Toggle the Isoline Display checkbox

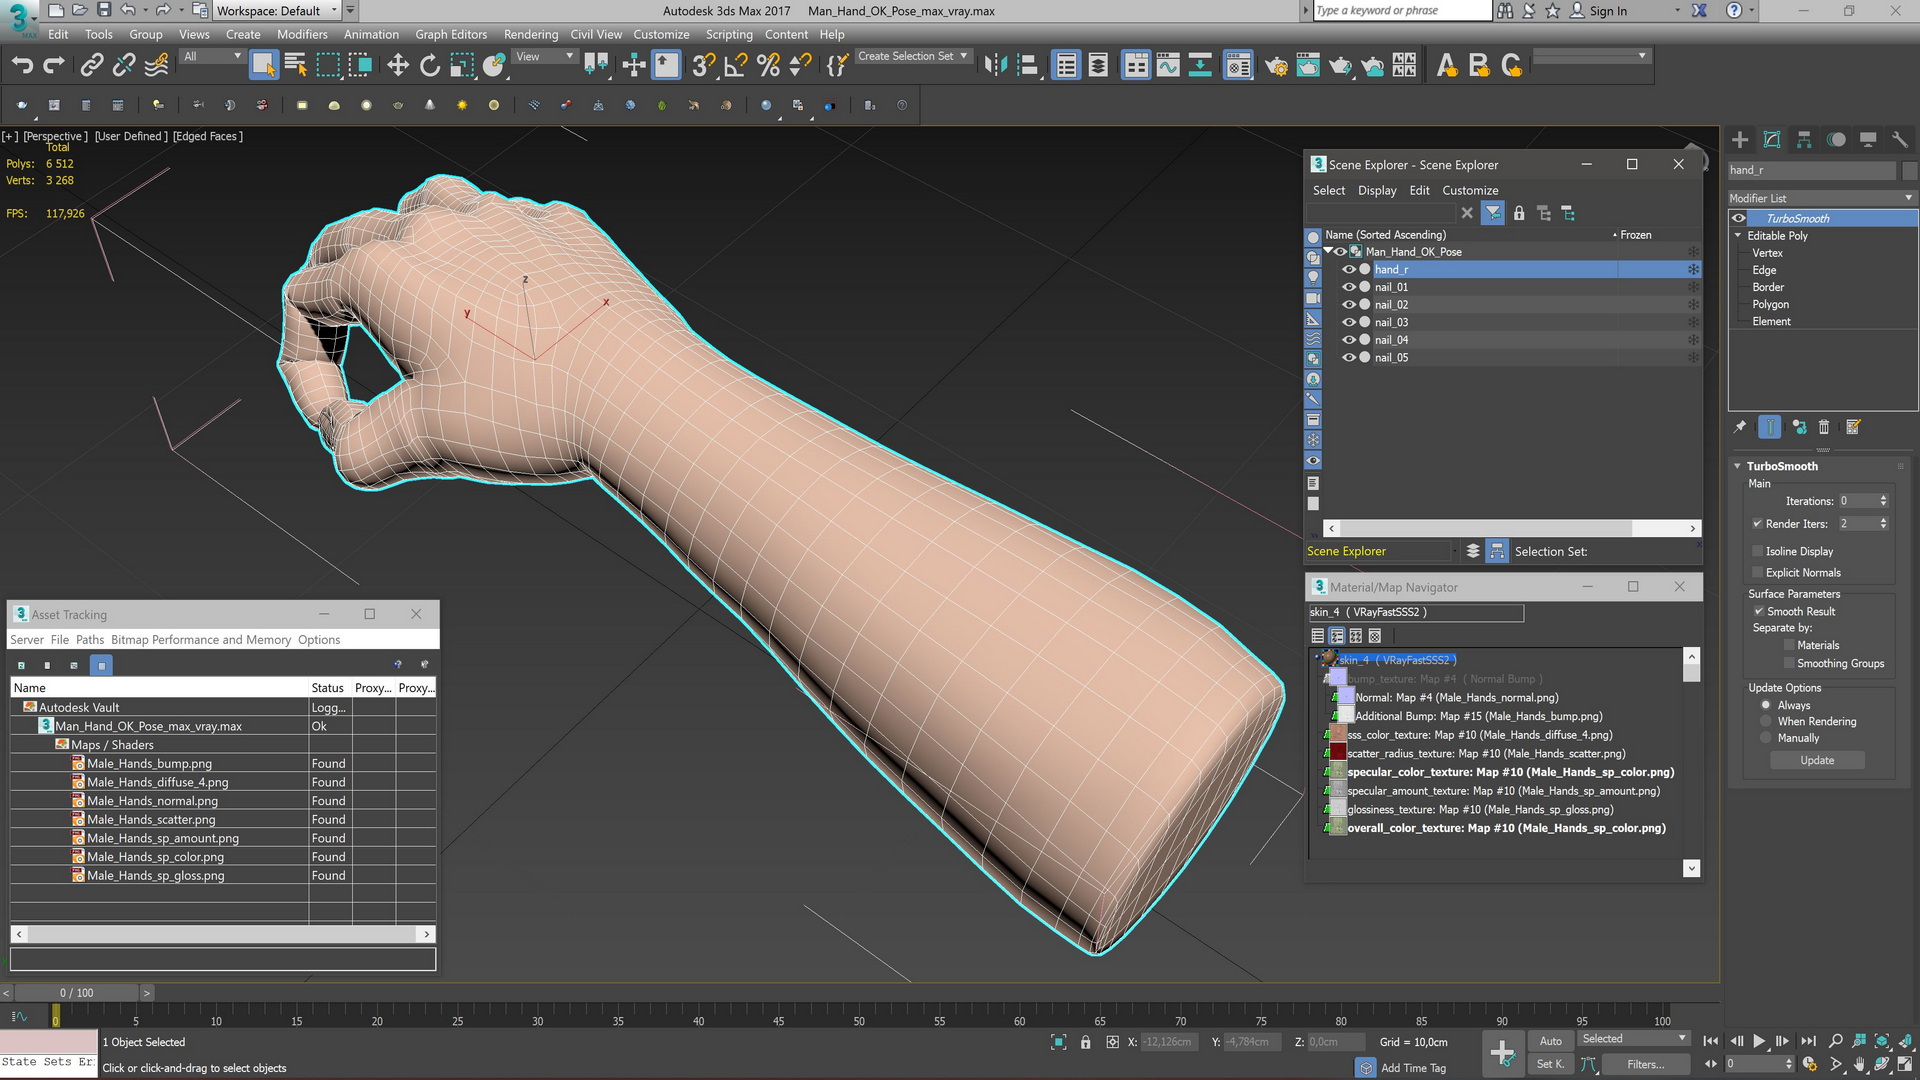point(1757,551)
